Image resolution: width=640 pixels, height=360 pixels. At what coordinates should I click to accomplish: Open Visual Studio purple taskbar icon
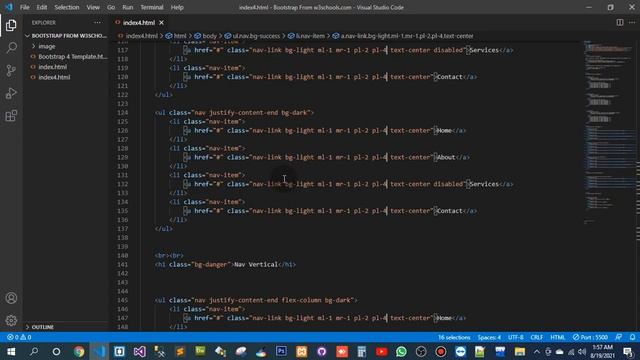140,351
